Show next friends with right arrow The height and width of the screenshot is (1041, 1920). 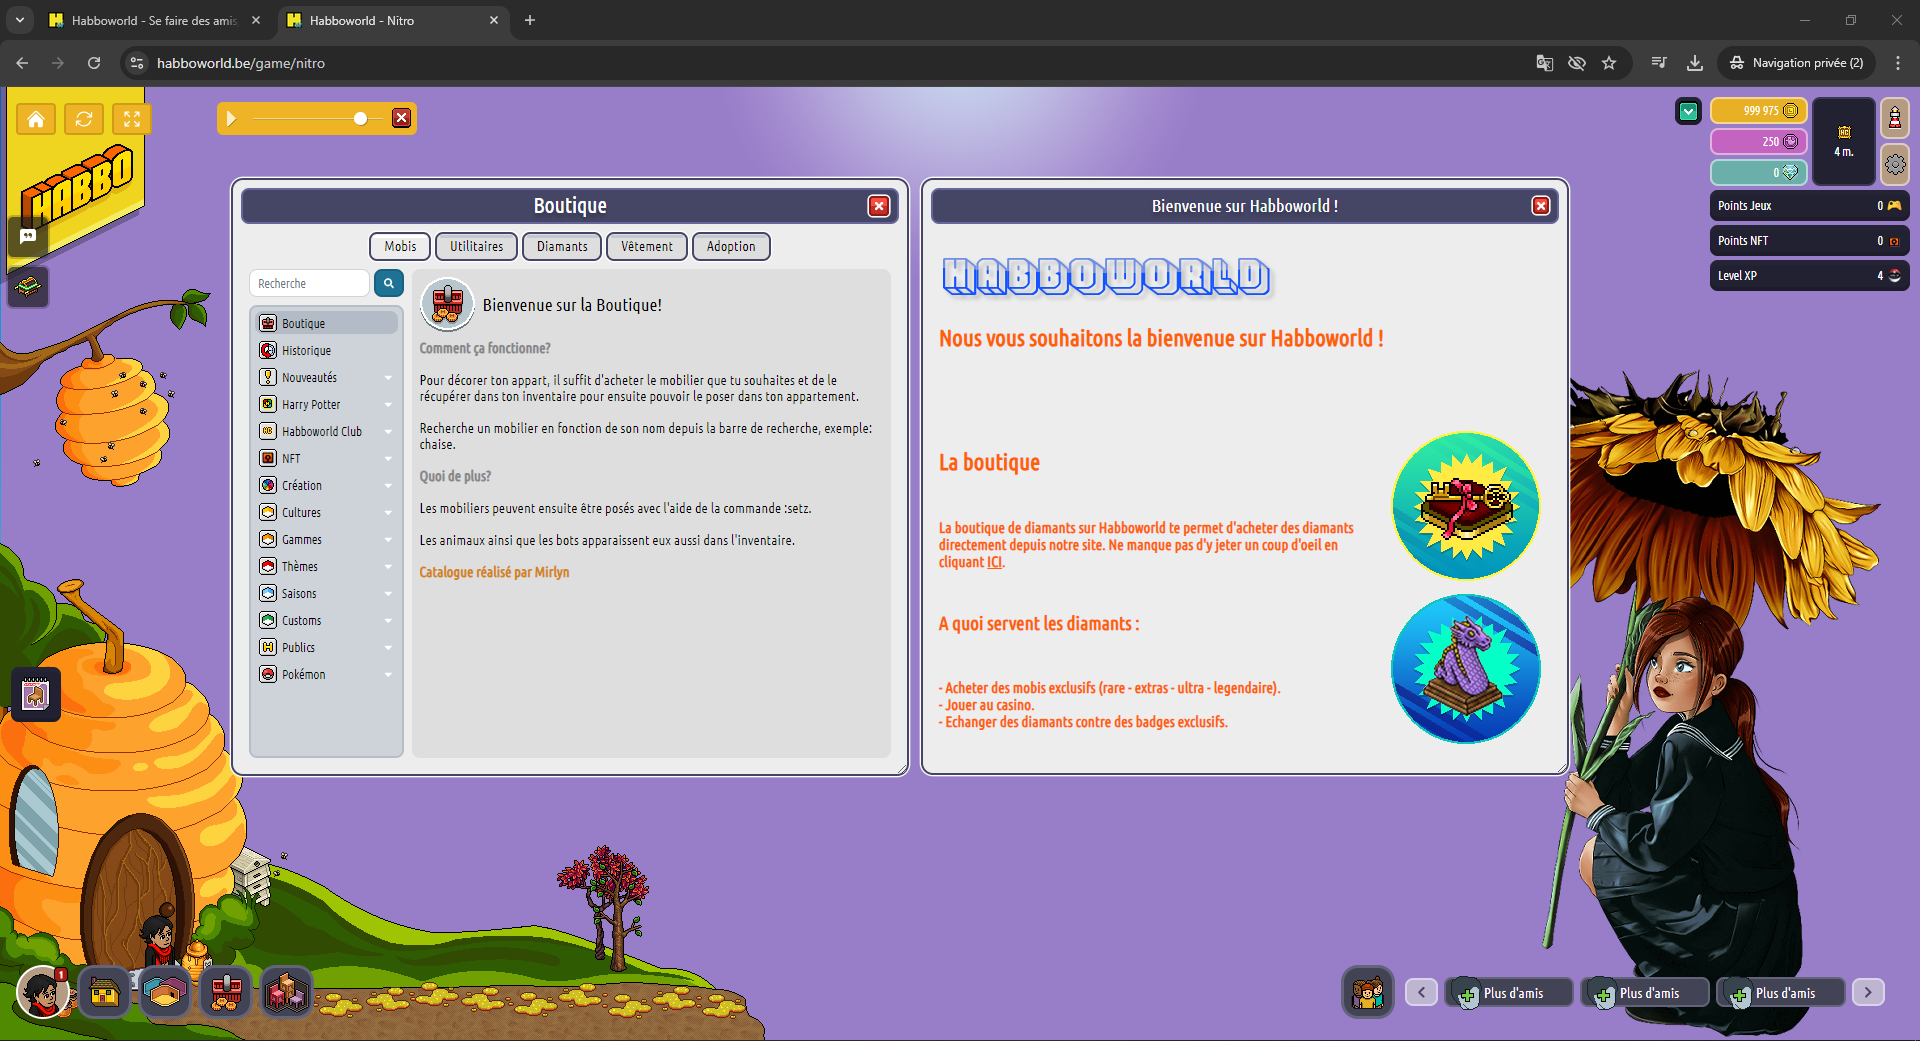(x=1868, y=992)
